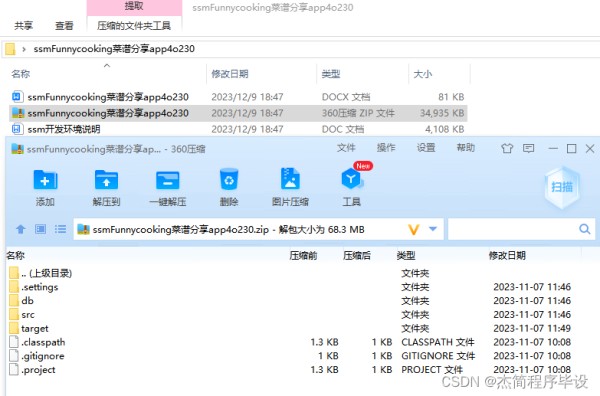
Task: Click the DOCX document file icon
Action: (17, 97)
